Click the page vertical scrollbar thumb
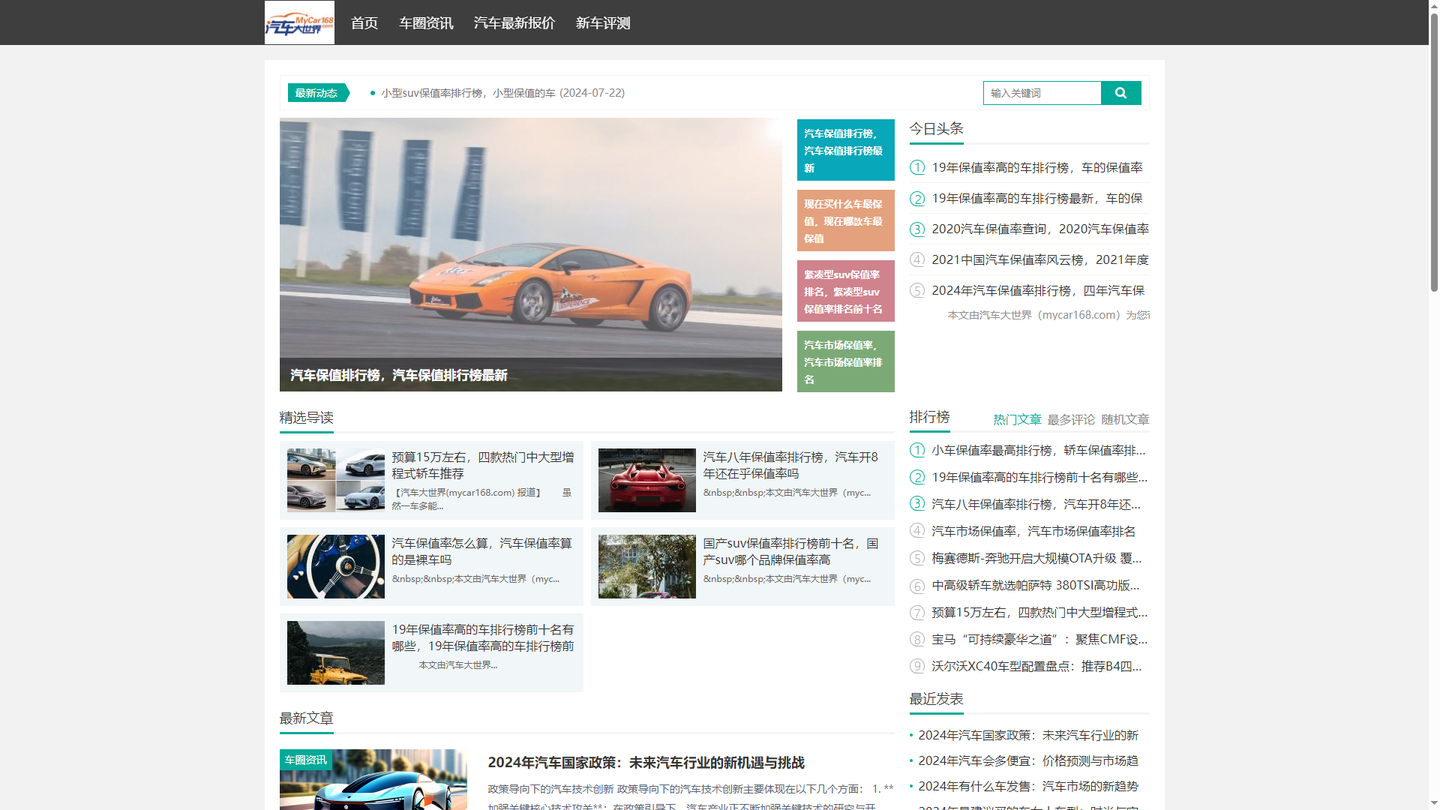Screen dimensions: 1440x810 [x=1434, y=150]
